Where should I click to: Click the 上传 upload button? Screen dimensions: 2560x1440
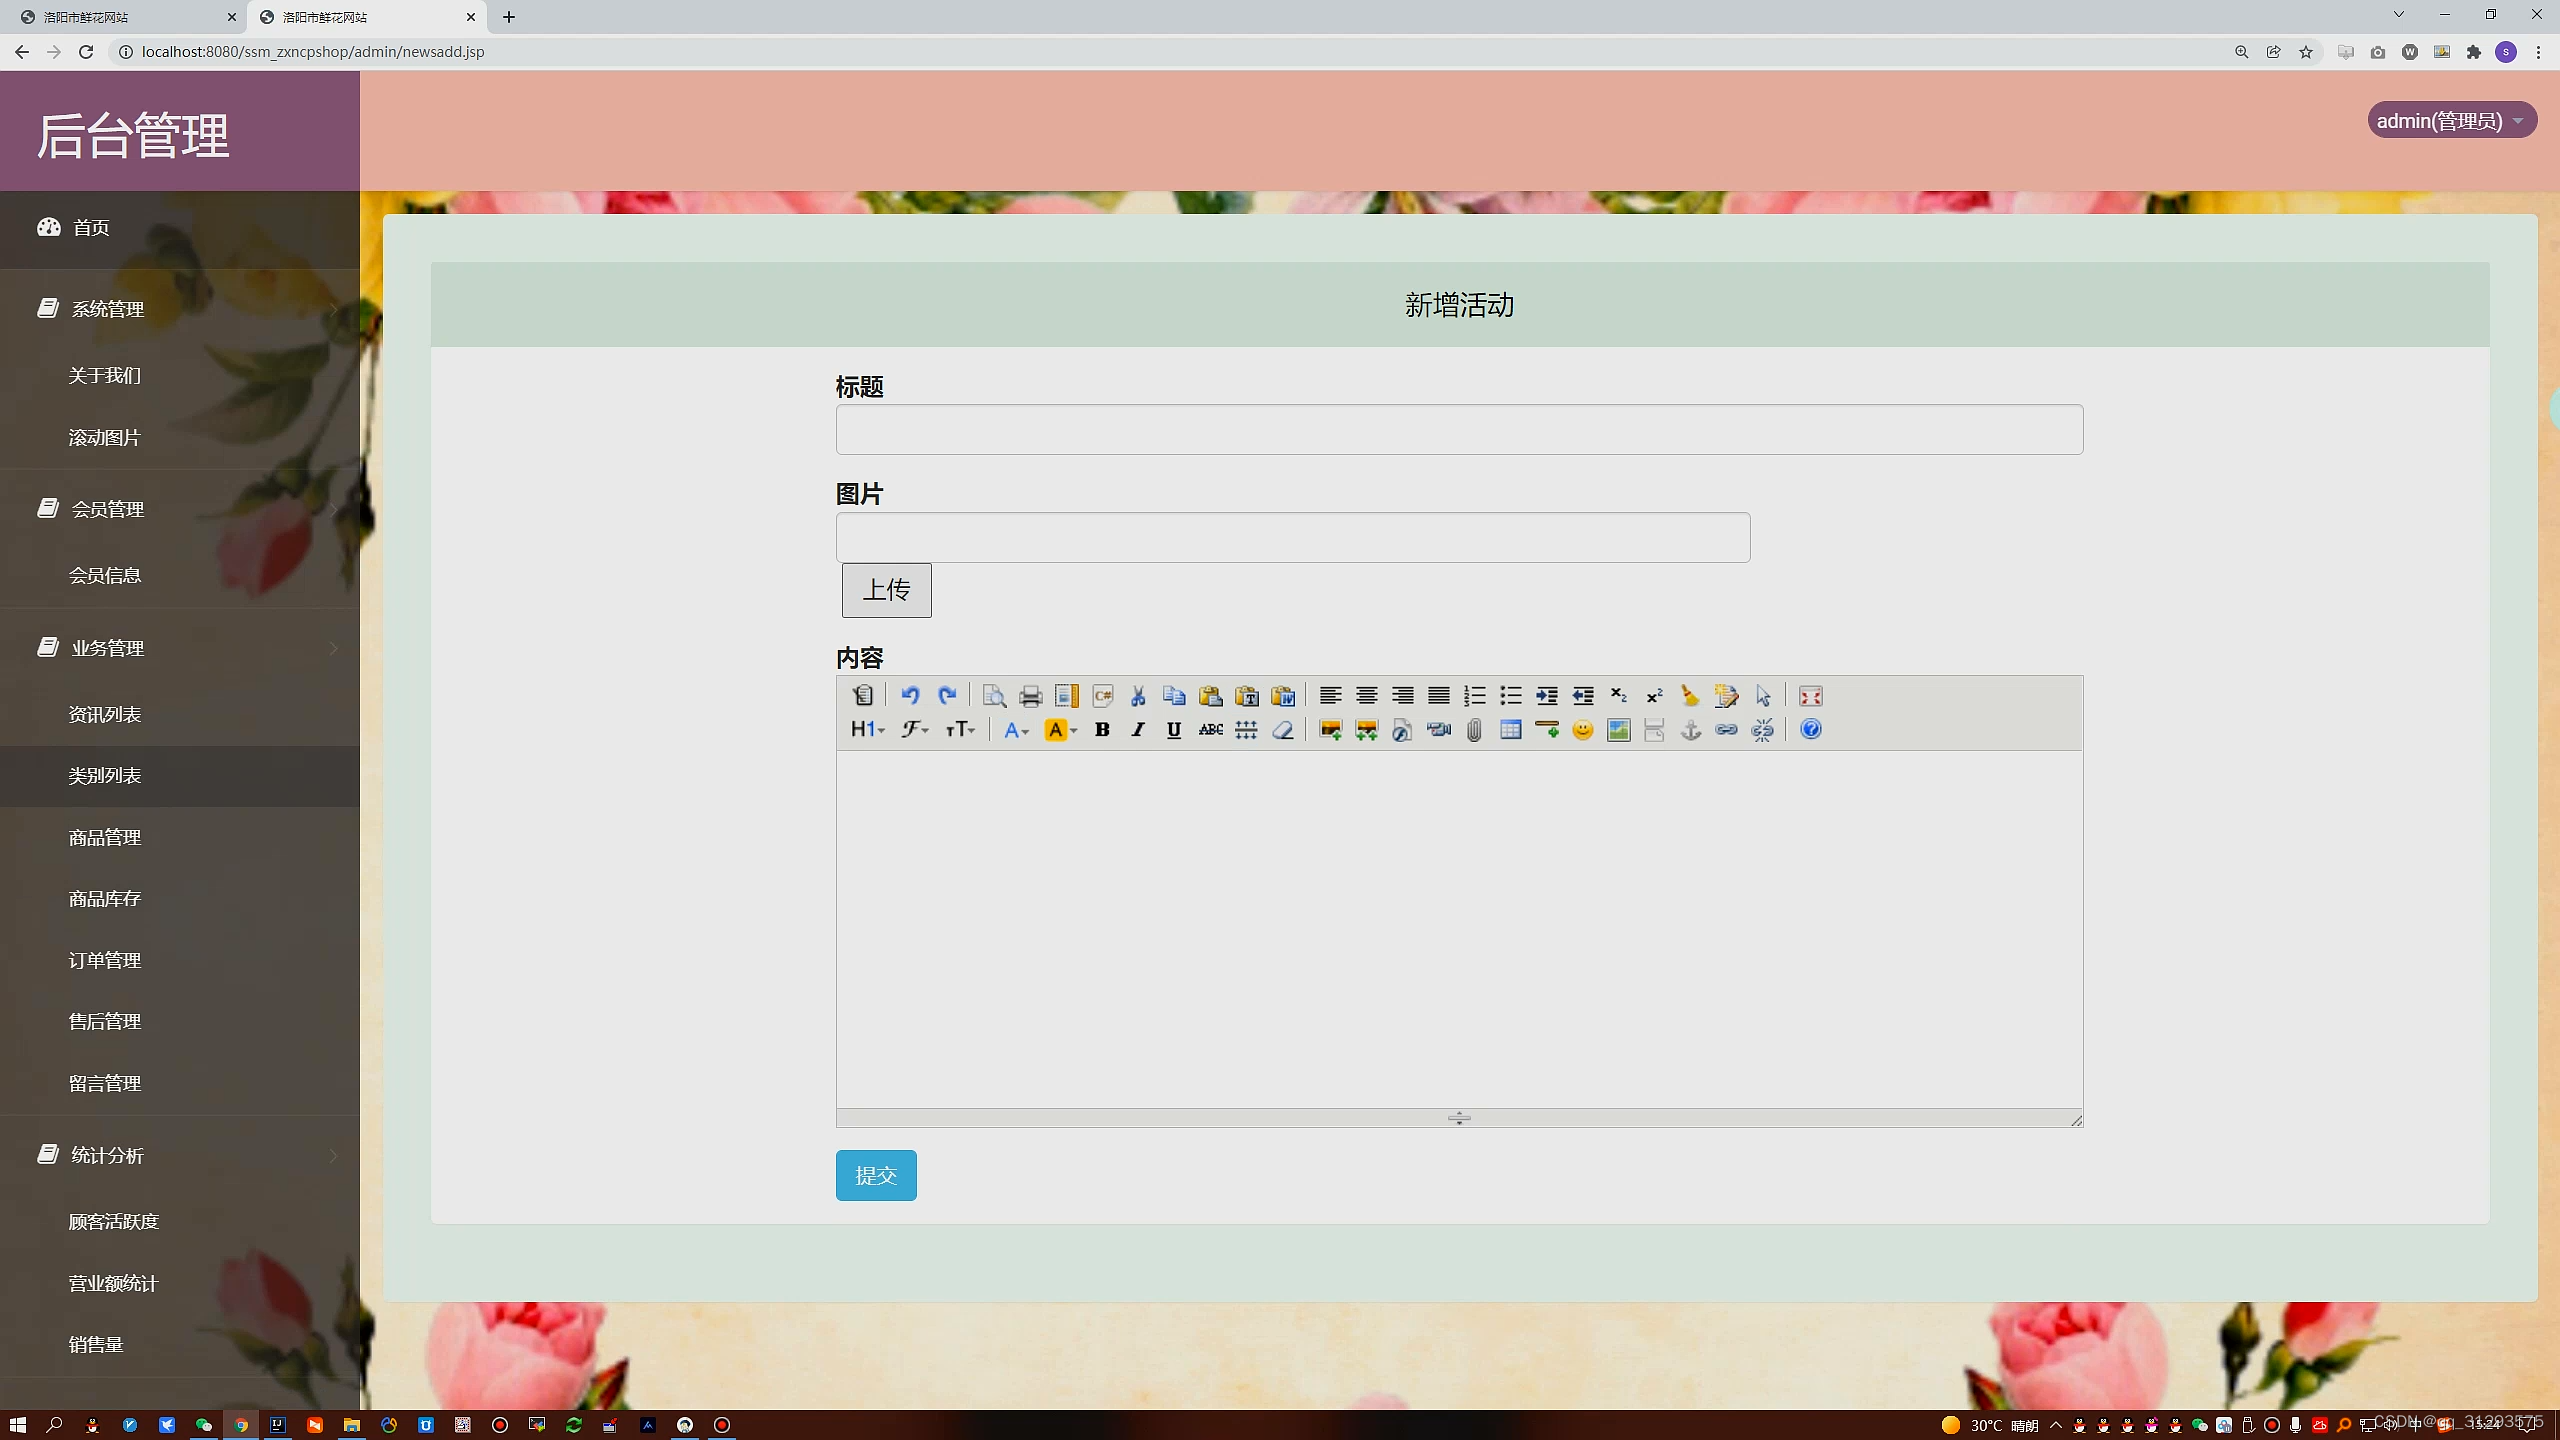886,590
